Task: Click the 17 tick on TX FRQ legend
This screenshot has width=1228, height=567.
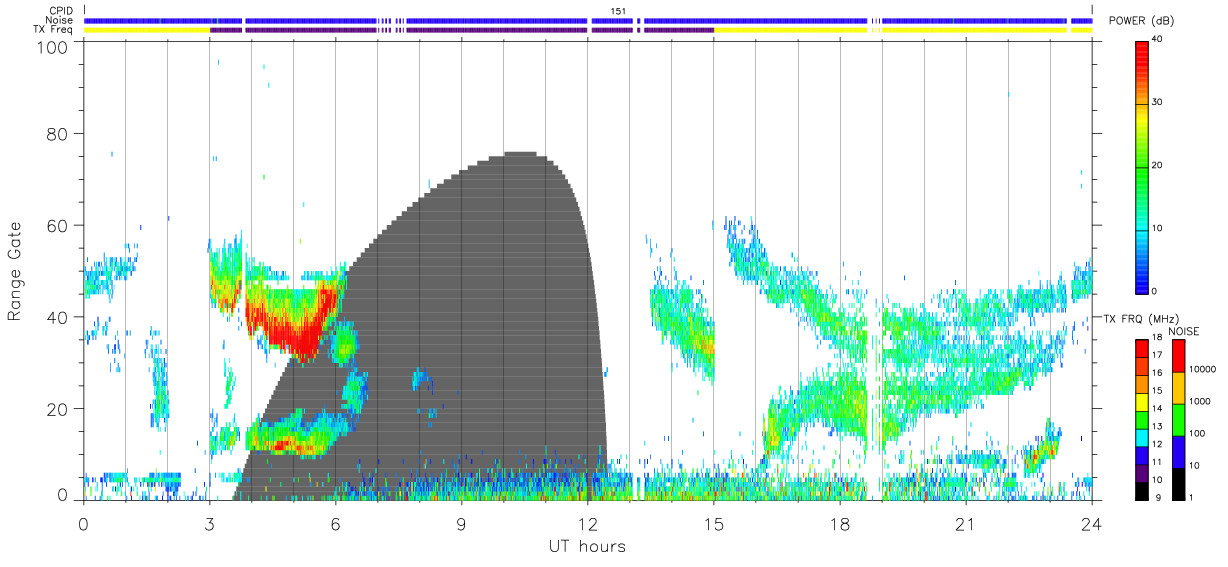Action: [x=1157, y=355]
